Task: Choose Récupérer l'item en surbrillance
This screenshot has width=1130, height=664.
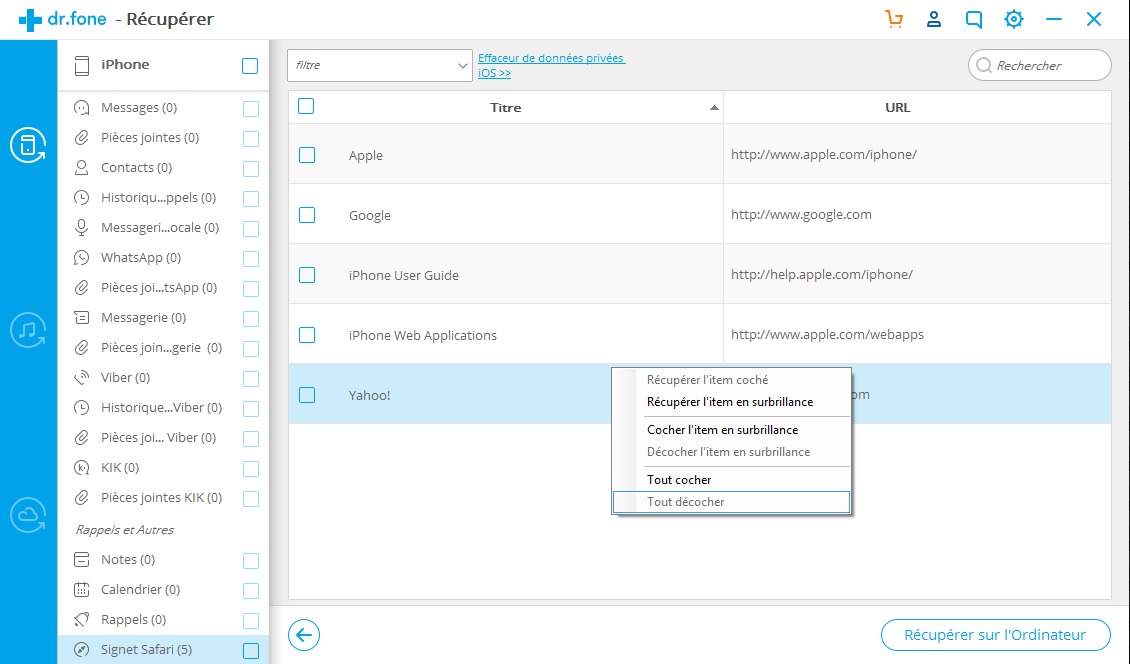Action: (x=730, y=402)
